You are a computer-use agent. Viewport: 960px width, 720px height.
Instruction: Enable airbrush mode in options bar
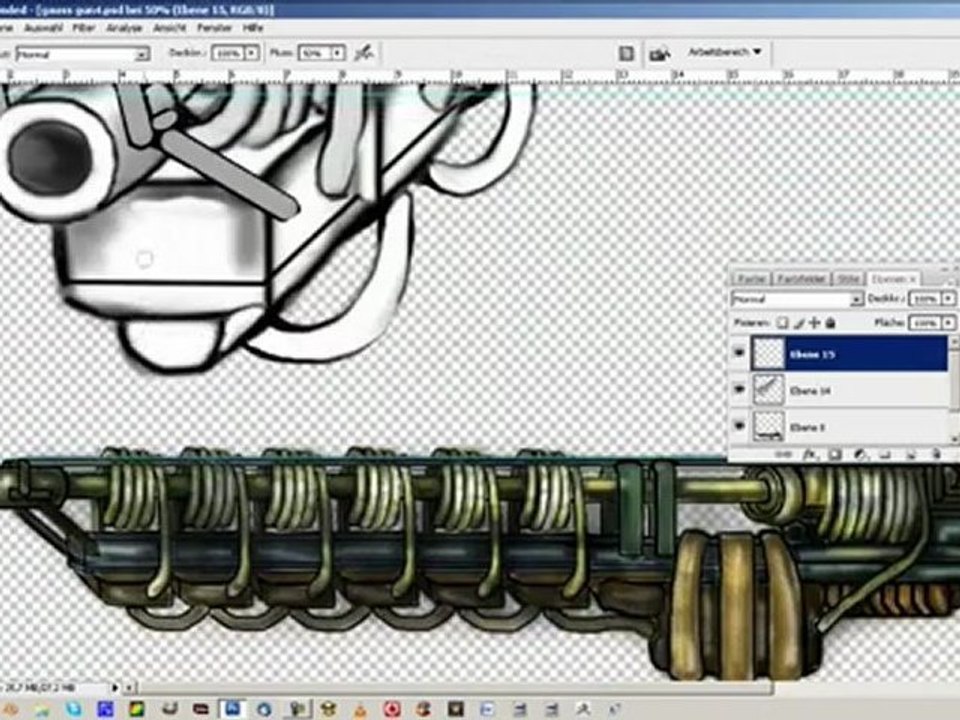click(x=364, y=53)
